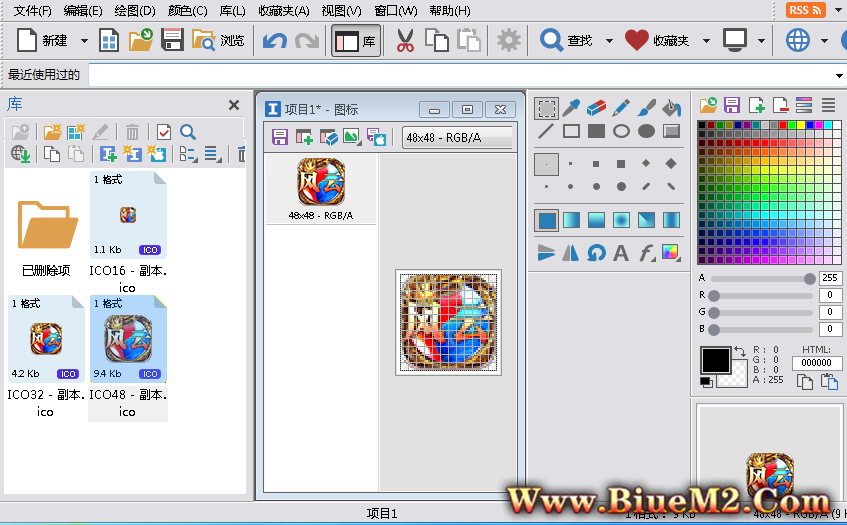The width and height of the screenshot is (847, 525).
Task: Expand the 收藏夹 favorites dropdown arrow
Action: point(706,41)
